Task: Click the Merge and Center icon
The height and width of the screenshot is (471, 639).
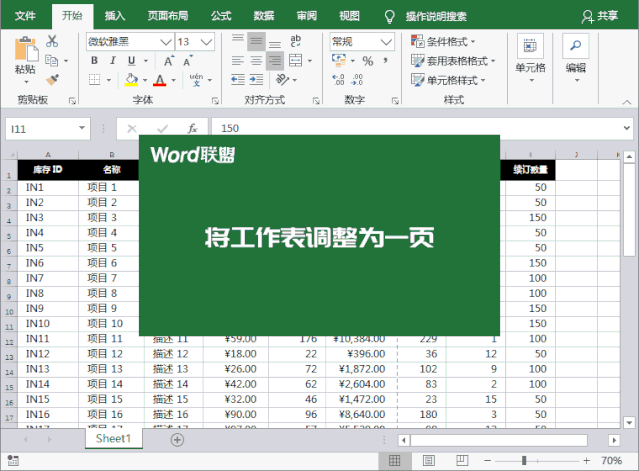Action: (296, 61)
